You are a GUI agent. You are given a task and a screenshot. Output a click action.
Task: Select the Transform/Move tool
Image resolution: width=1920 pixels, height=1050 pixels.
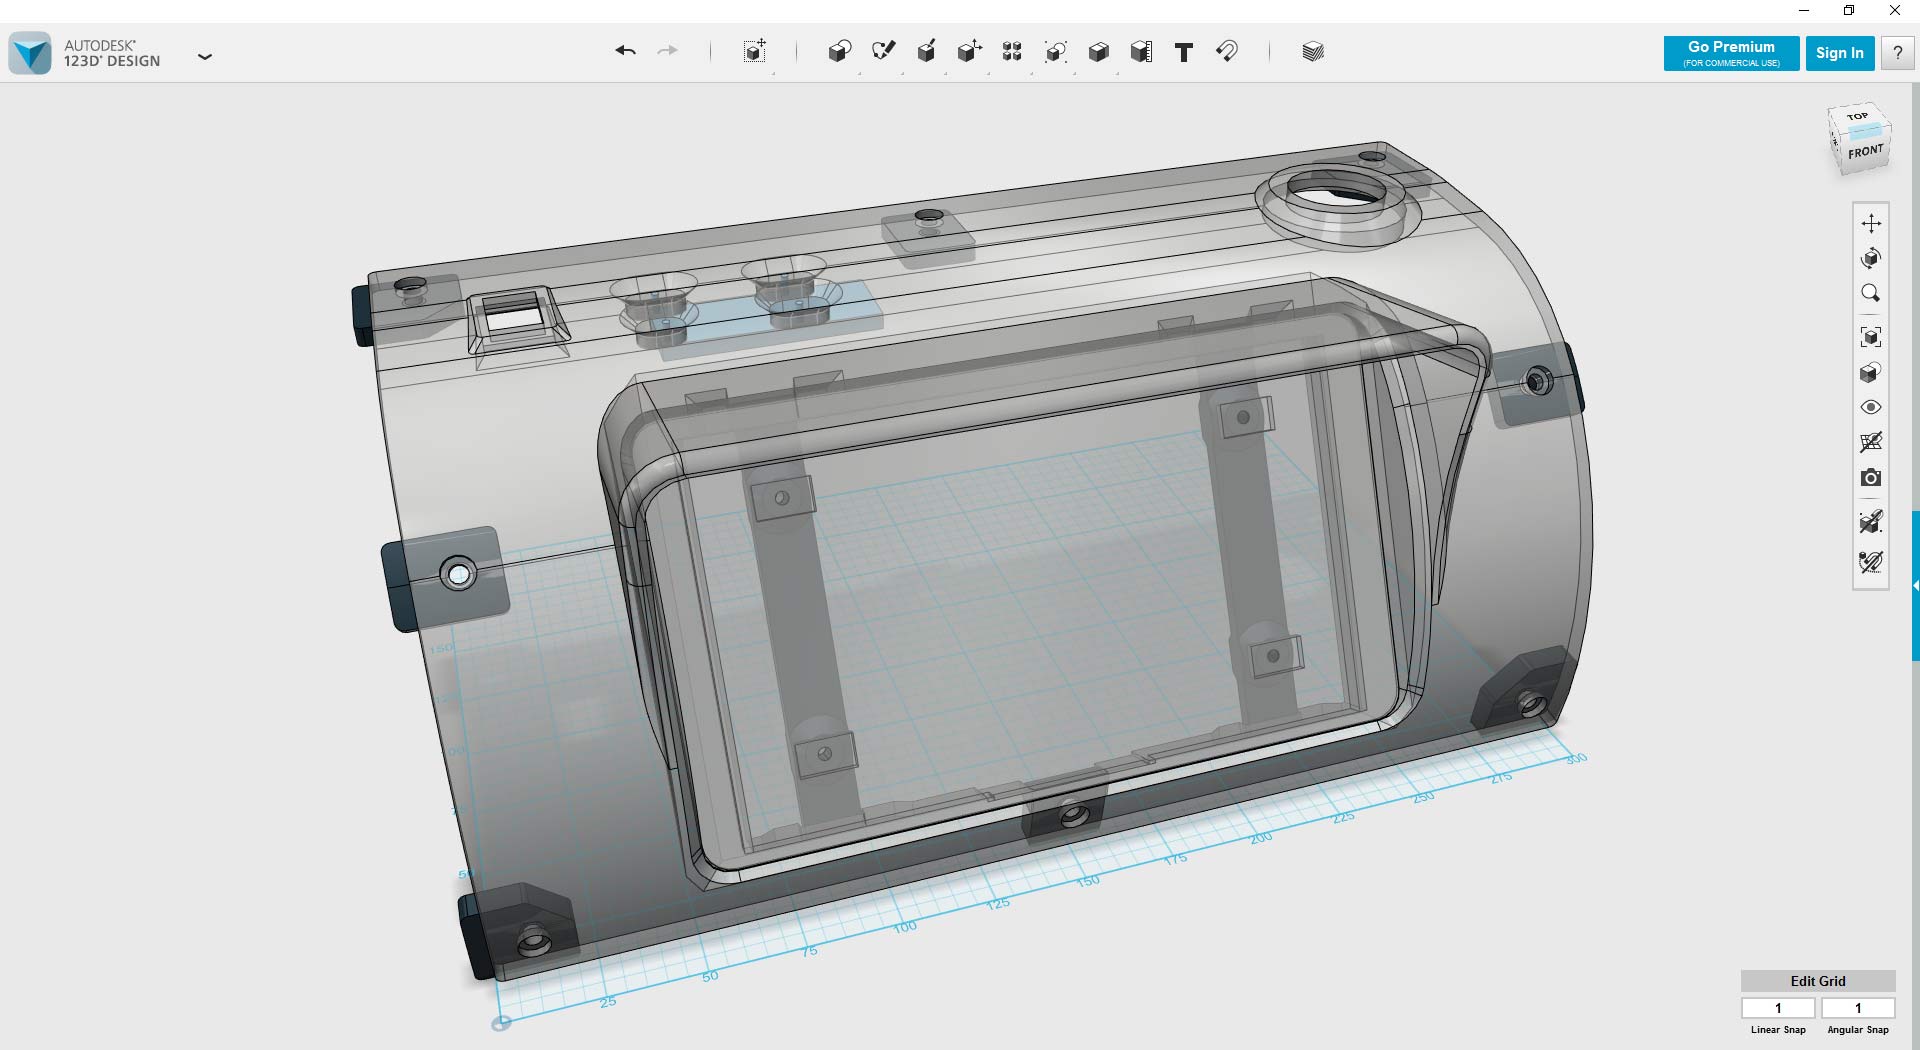pos(753,52)
